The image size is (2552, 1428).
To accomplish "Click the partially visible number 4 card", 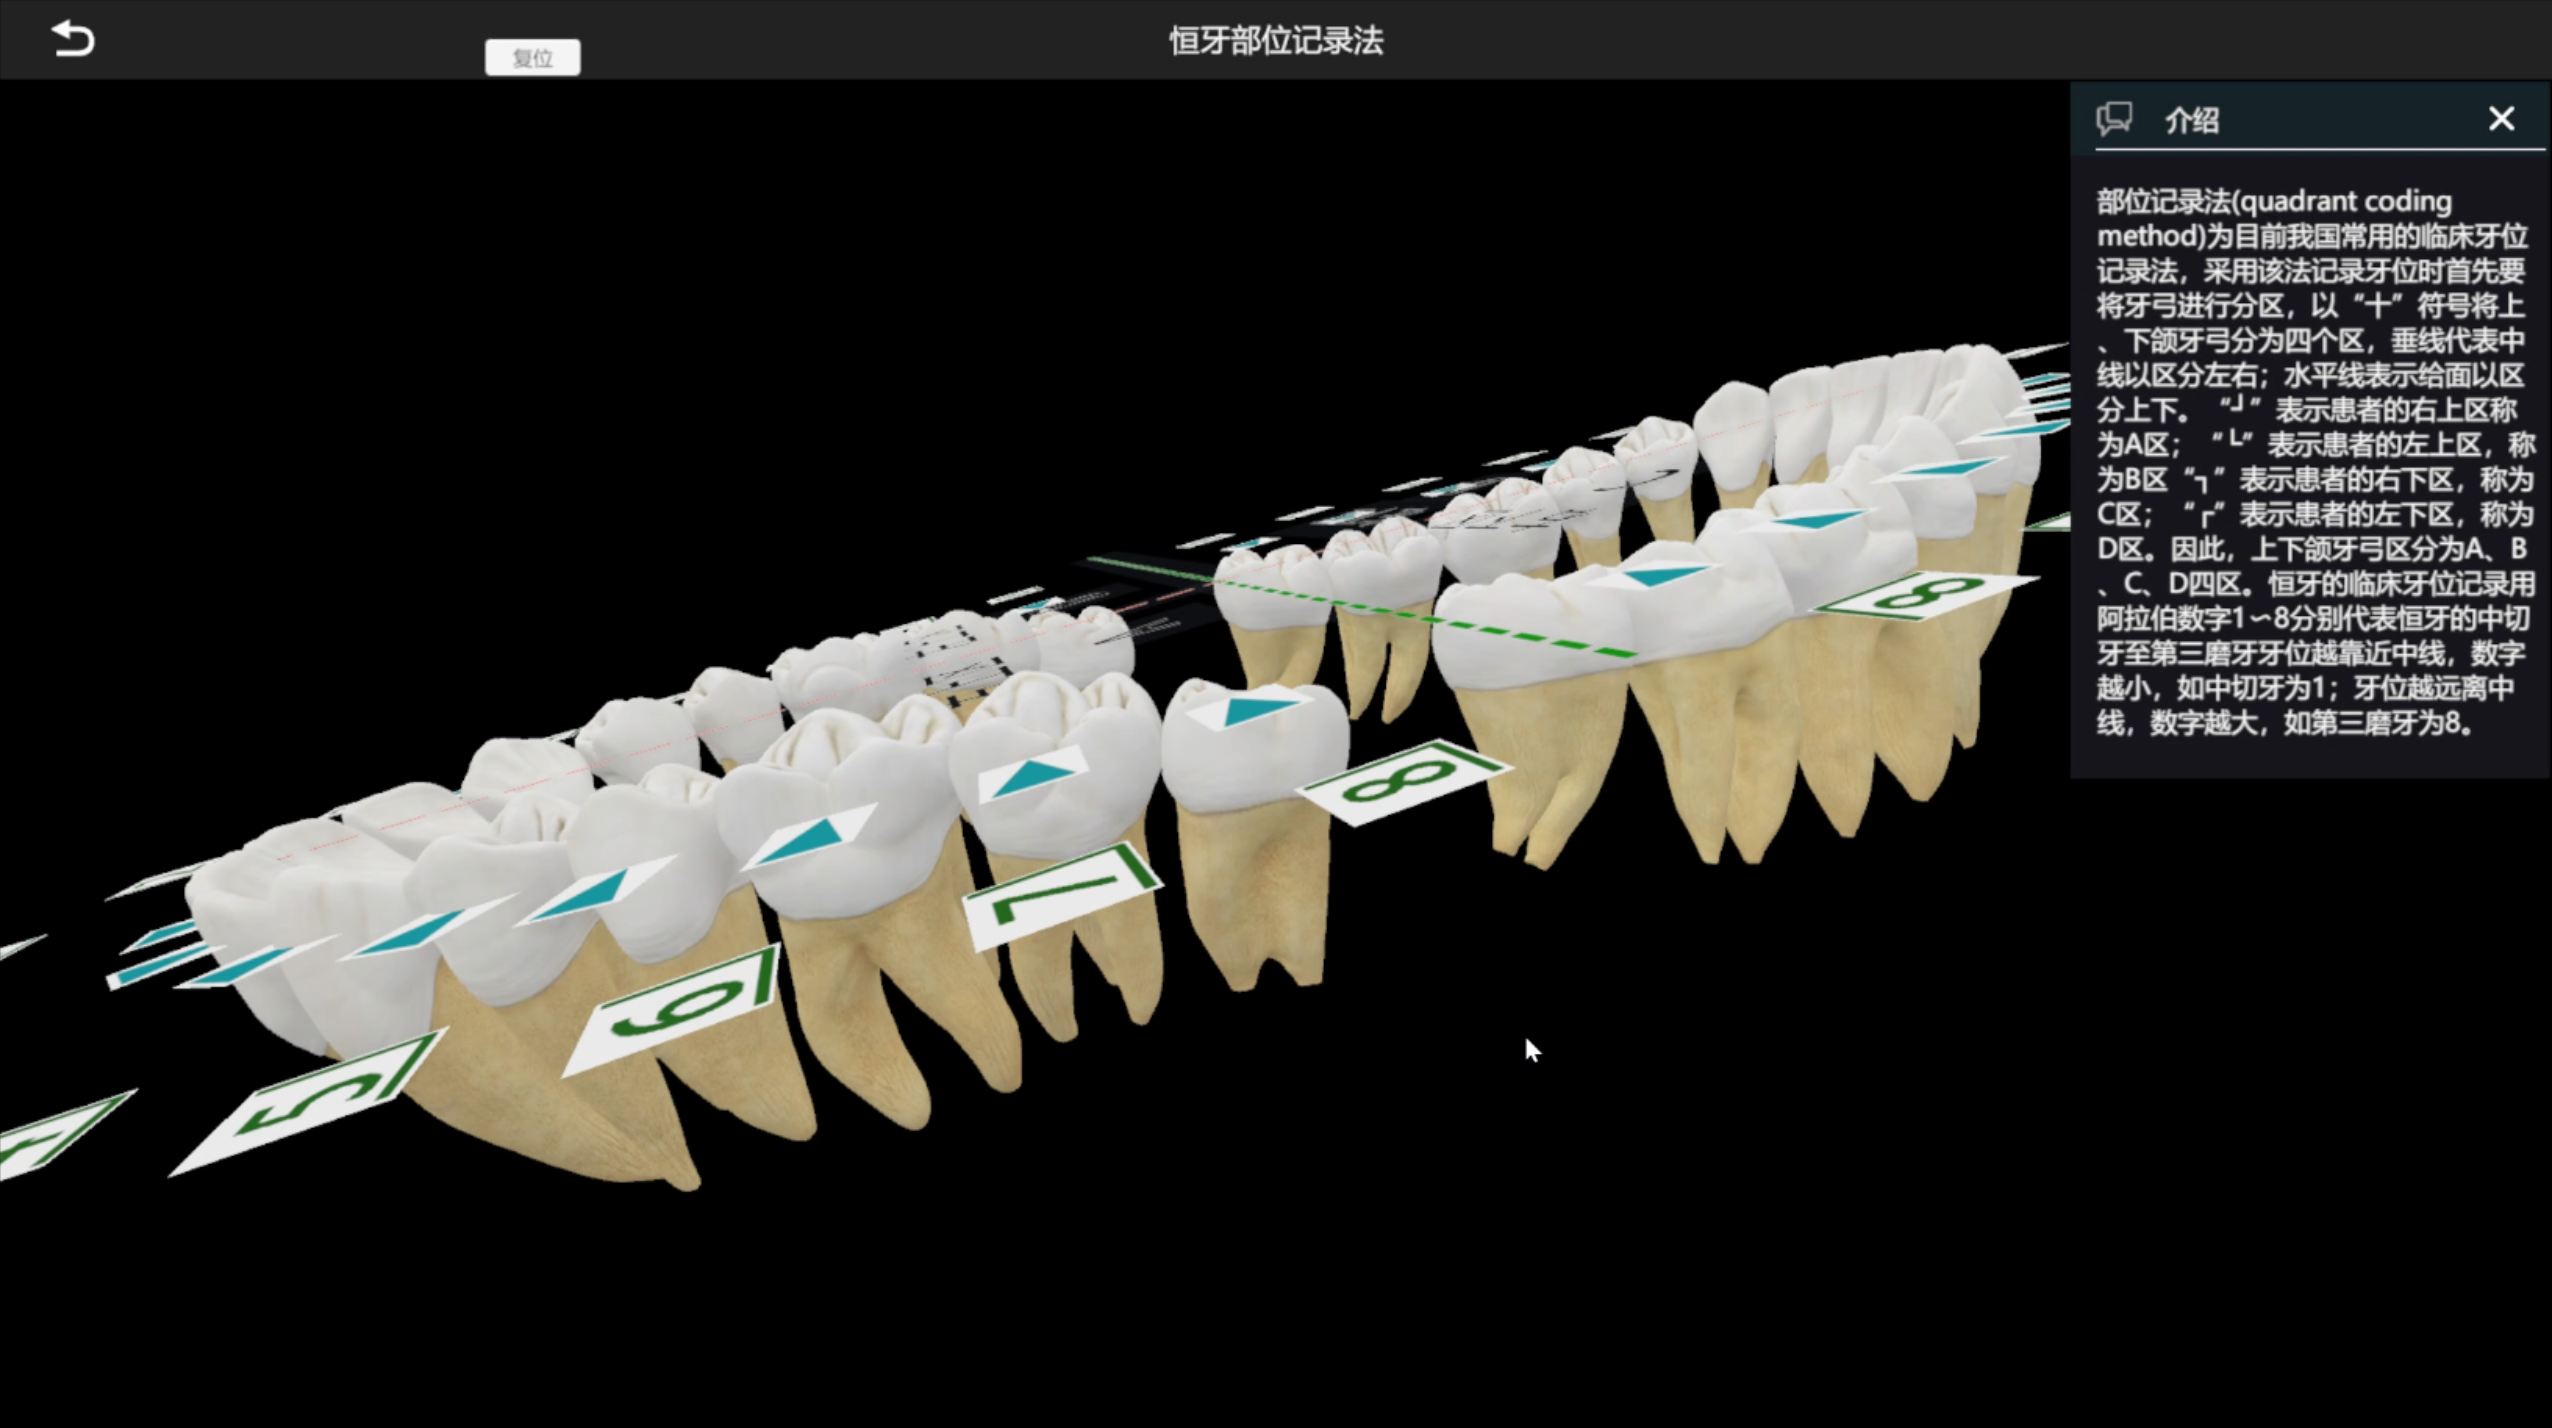I will tap(45, 1140).
